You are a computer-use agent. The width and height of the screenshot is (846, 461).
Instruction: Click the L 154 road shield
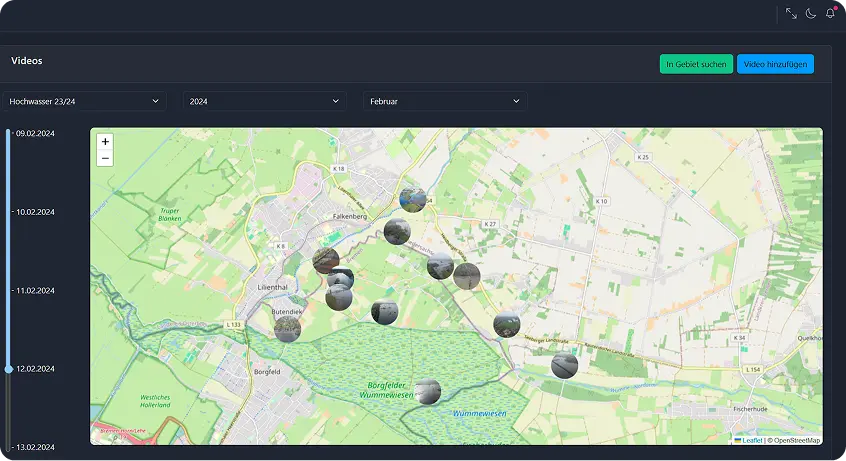coord(753,370)
